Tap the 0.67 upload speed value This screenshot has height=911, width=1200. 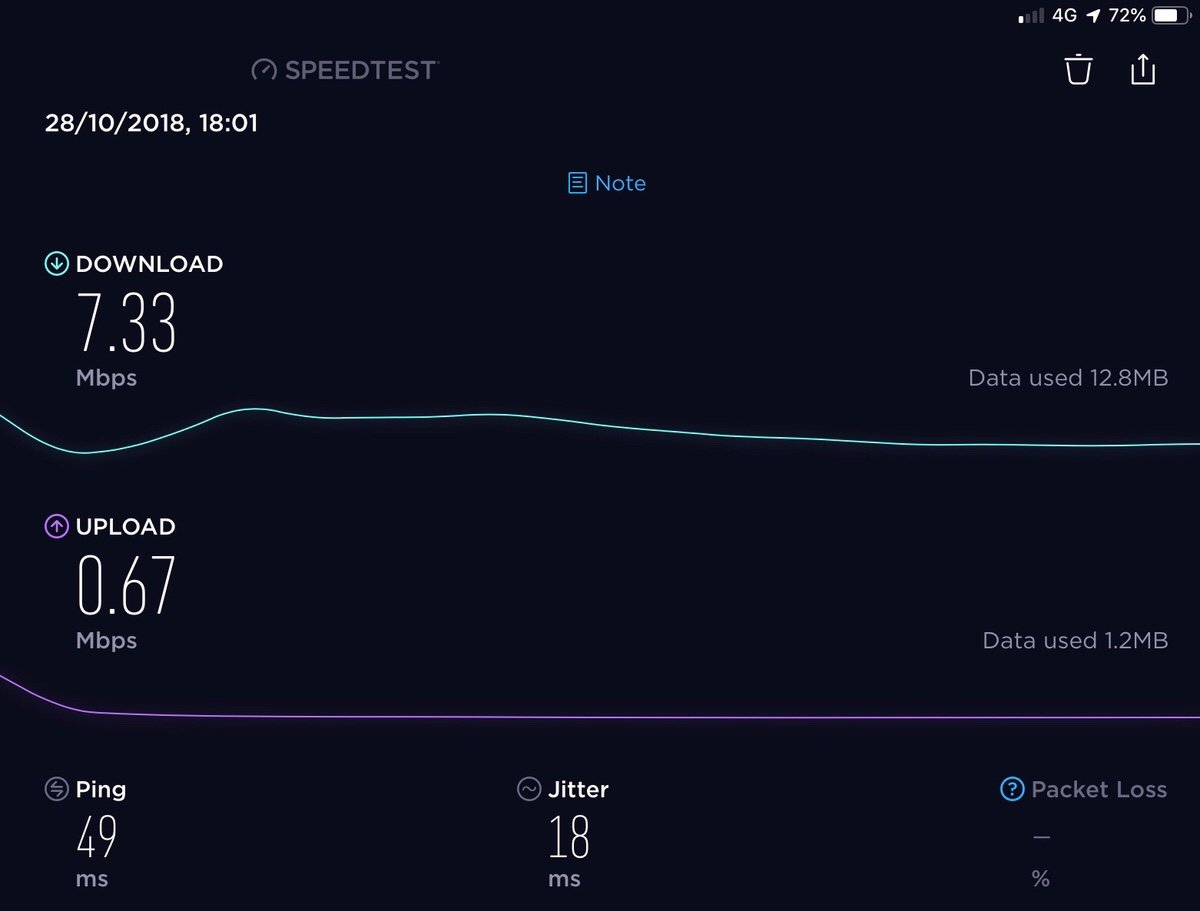[x=126, y=585]
